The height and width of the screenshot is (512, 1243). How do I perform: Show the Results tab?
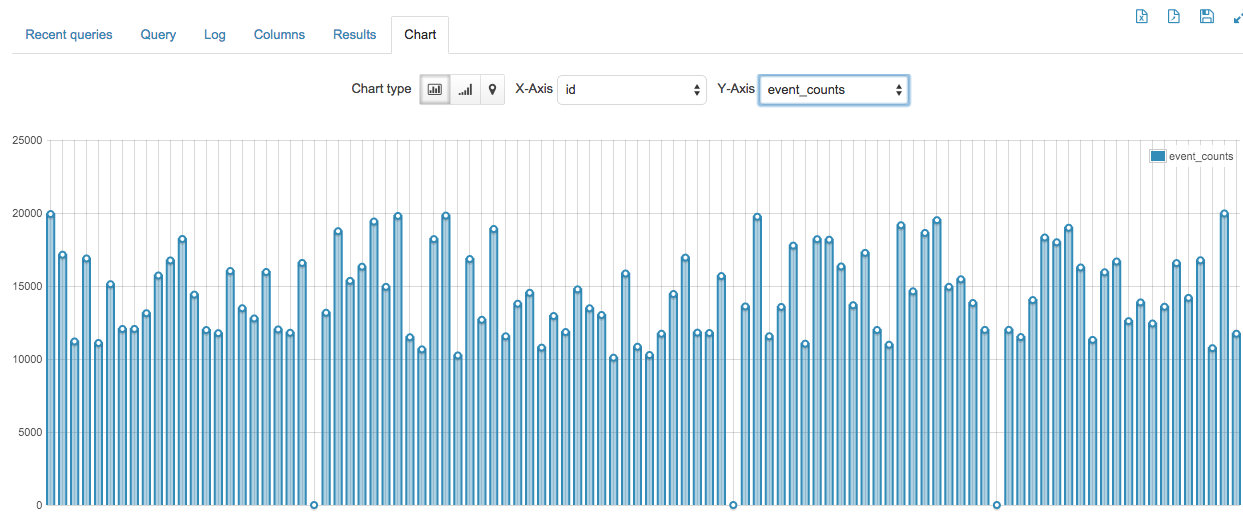tap(355, 34)
